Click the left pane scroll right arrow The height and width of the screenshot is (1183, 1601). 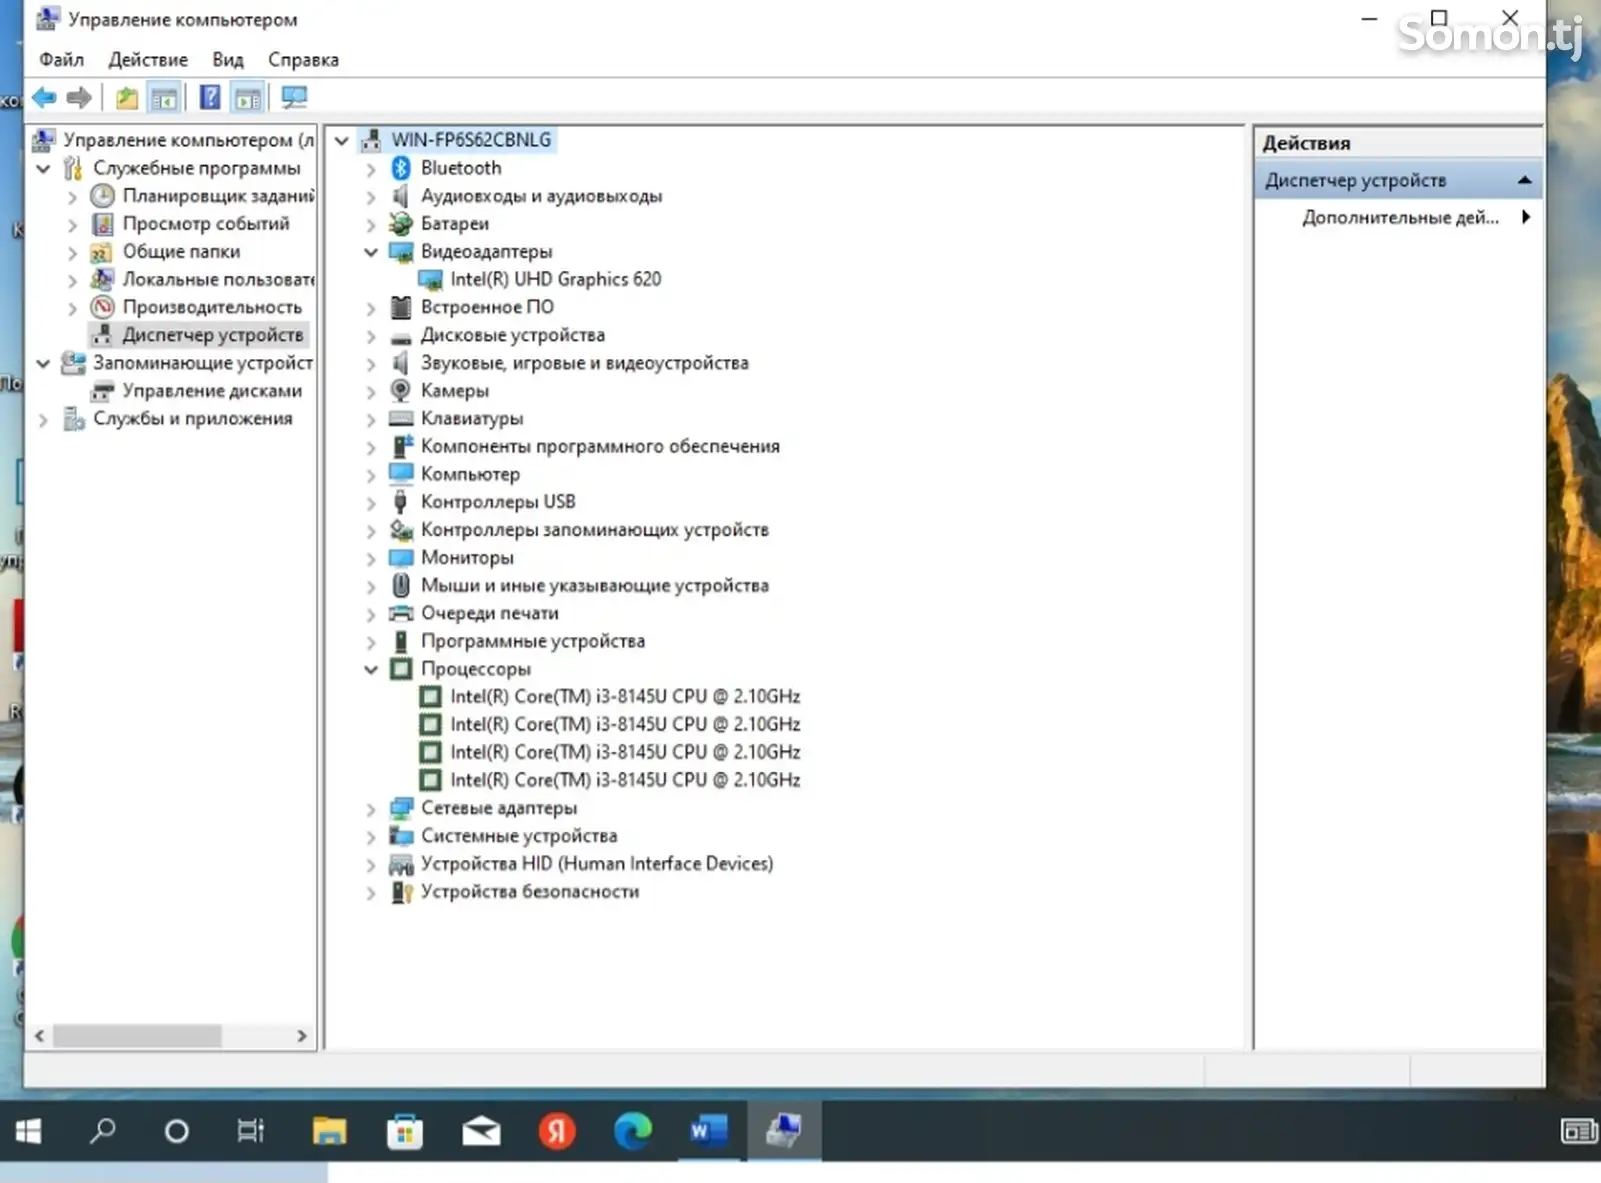302,1036
